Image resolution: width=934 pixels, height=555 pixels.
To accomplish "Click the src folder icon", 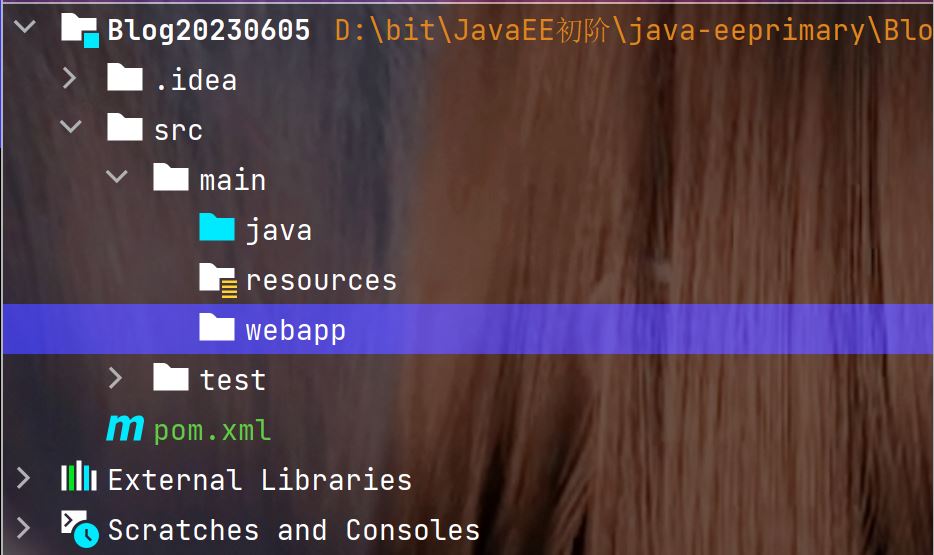I will point(125,128).
